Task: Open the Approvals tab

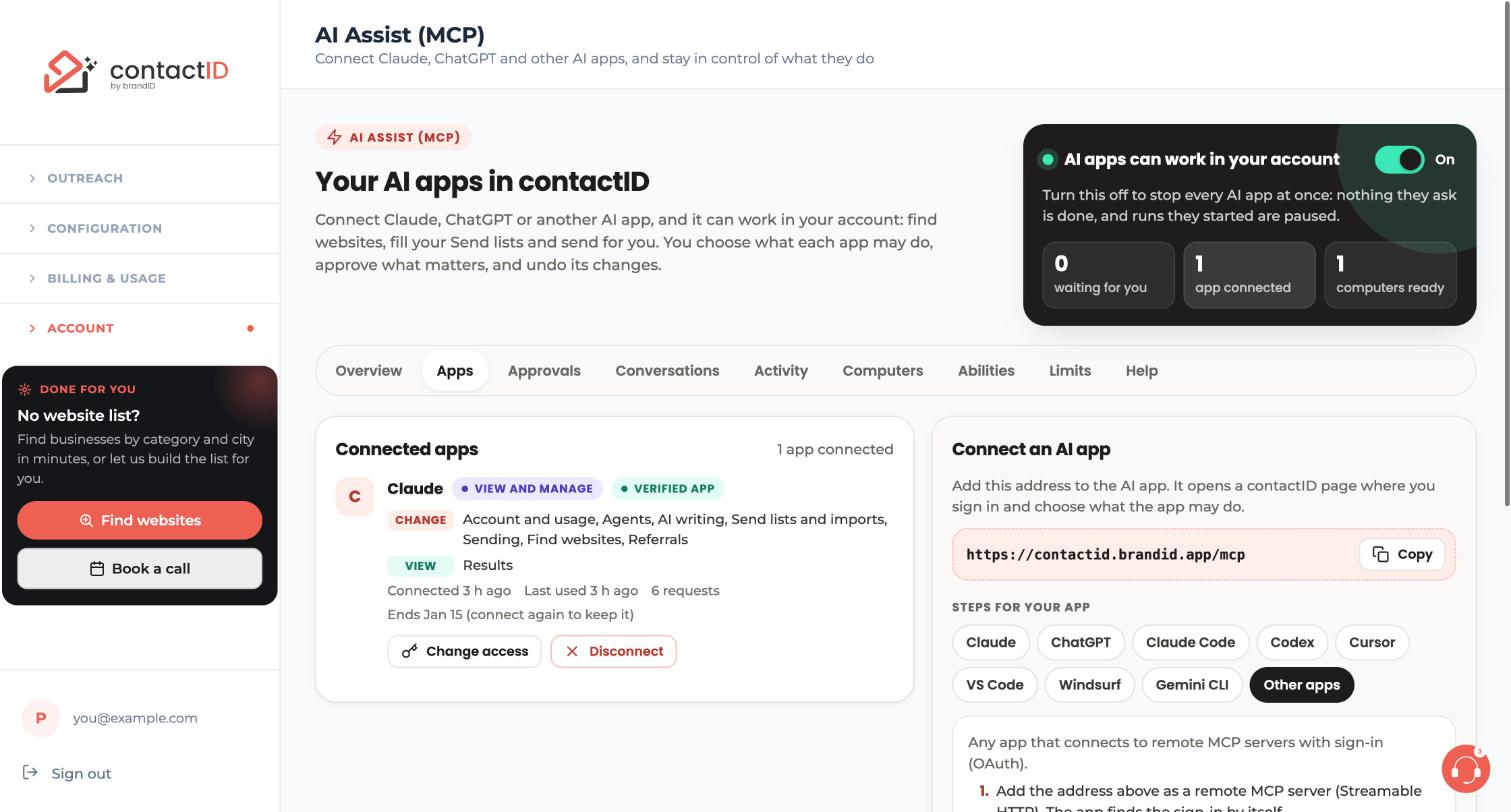Action: click(x=544, y=371)
